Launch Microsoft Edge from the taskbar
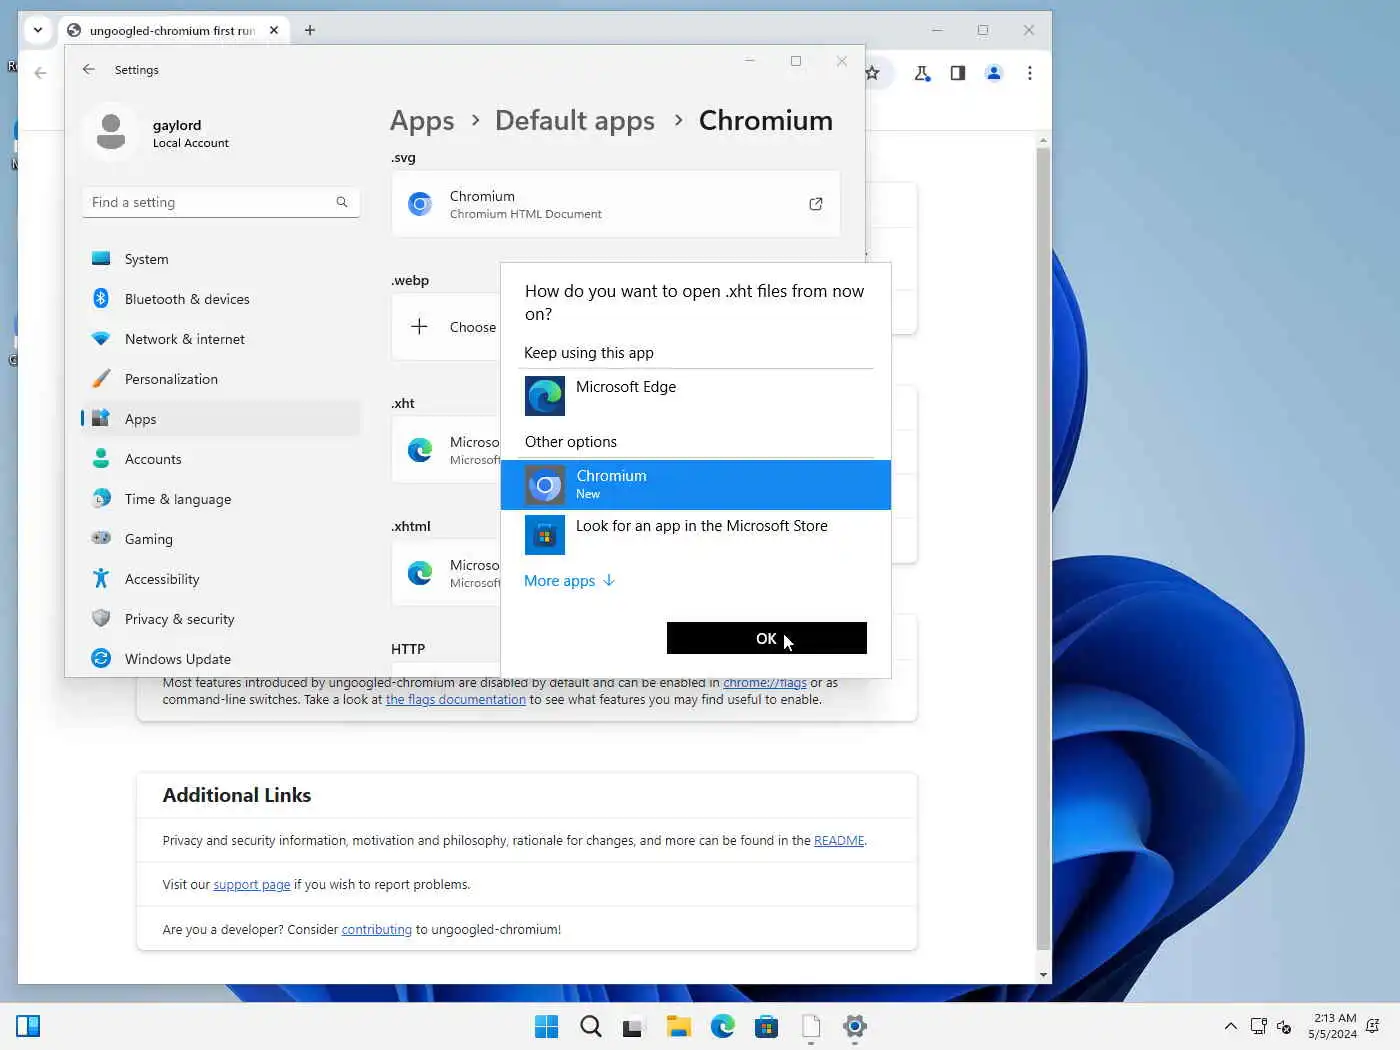 (x=723, y=1027)
